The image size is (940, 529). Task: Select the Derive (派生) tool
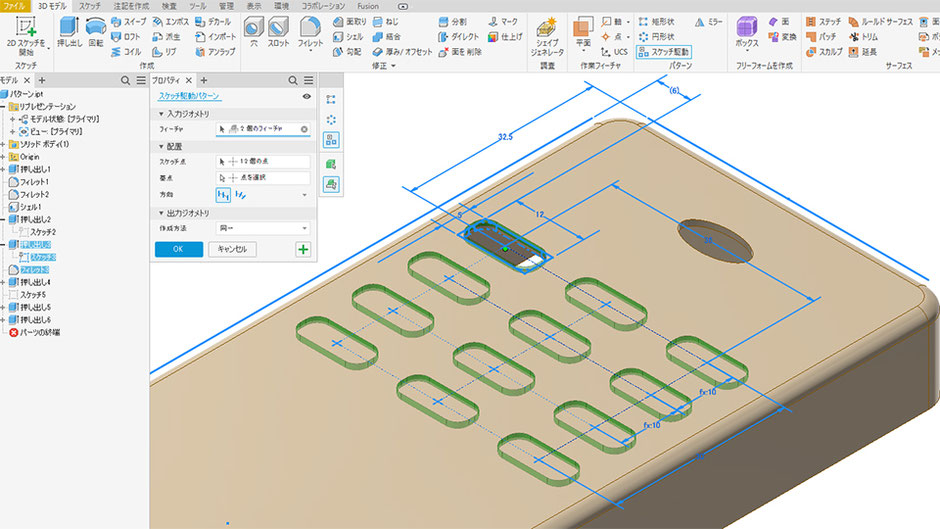point(166,37)
